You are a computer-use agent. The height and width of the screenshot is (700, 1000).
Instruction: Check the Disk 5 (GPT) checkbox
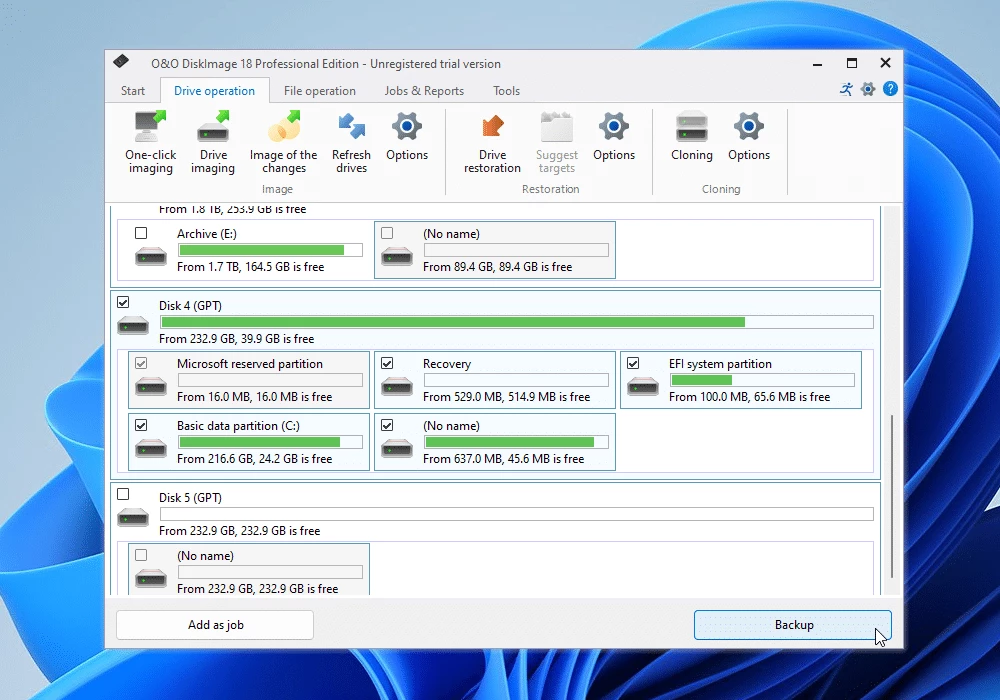click(x=123, y=494)
